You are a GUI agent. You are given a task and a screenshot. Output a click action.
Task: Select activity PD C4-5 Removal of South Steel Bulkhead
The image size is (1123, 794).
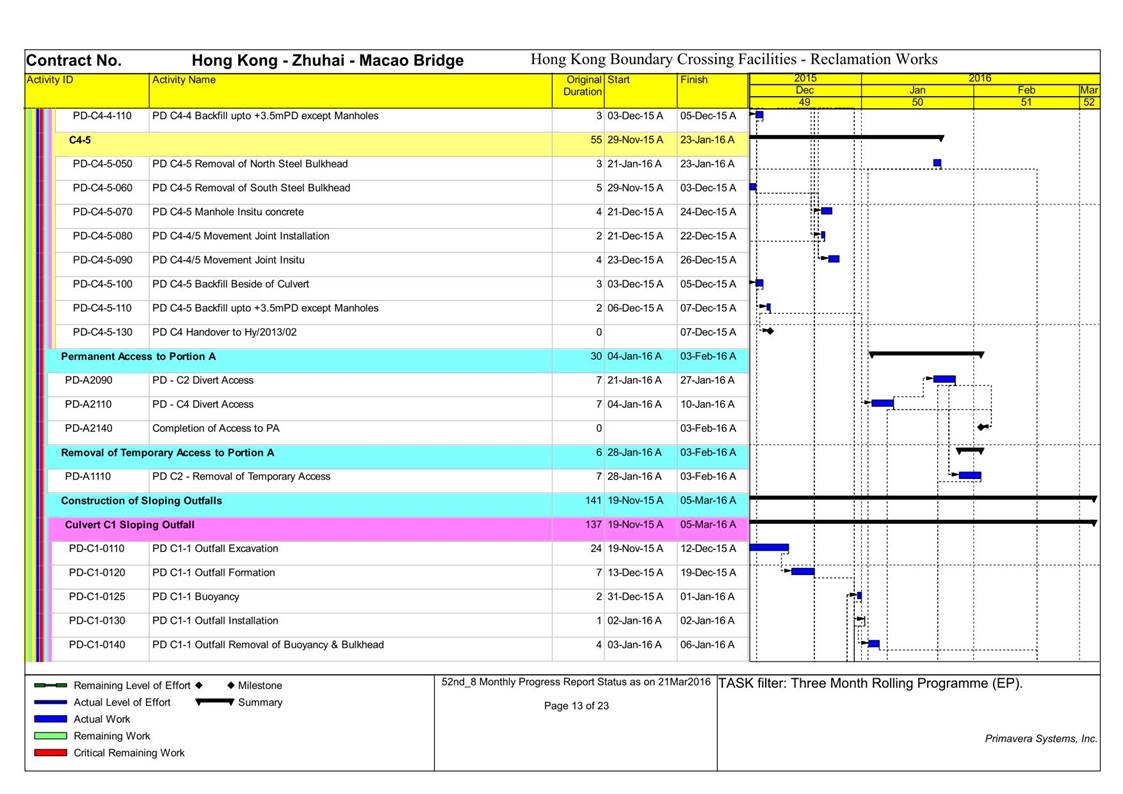(x=251, y=188)
